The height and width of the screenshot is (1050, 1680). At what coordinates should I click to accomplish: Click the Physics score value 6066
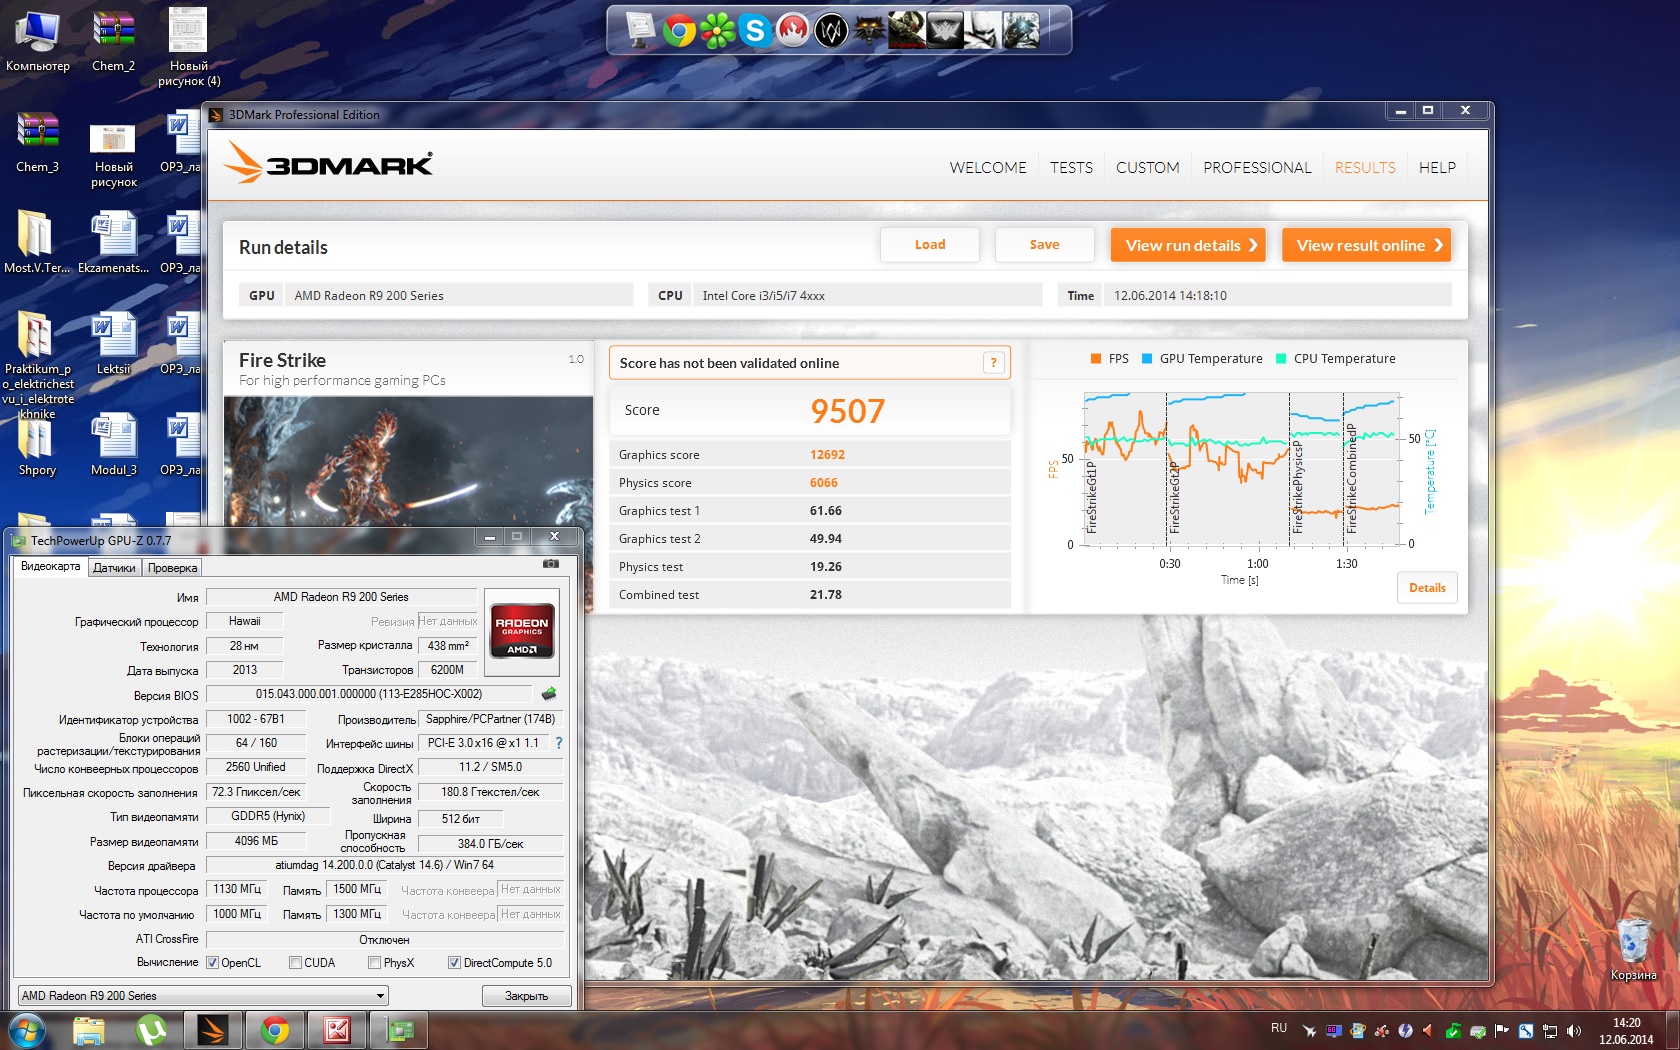824,483
